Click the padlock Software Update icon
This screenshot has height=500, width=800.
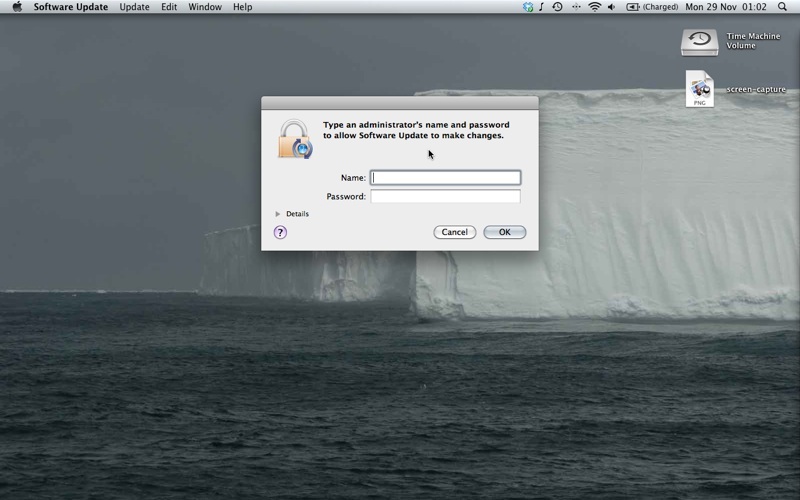pyautogui.click(x=295, y=139)
